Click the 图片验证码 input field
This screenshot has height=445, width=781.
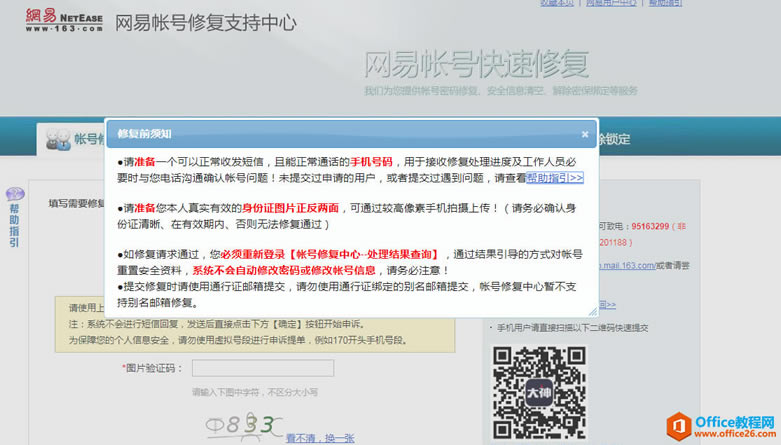[263, 368]
